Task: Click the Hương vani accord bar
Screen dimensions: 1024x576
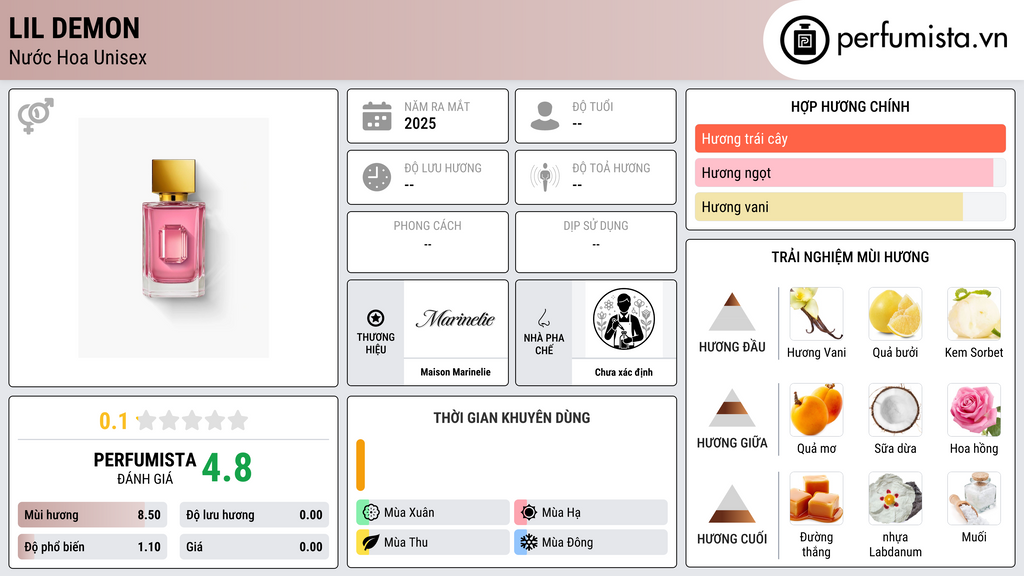Action: tap(850, 206)
